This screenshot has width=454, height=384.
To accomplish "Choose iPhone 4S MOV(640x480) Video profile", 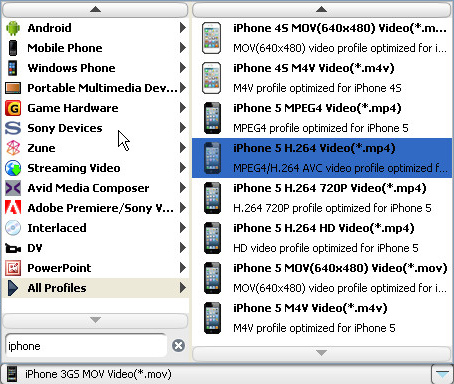I will click(x=322, y=38).
